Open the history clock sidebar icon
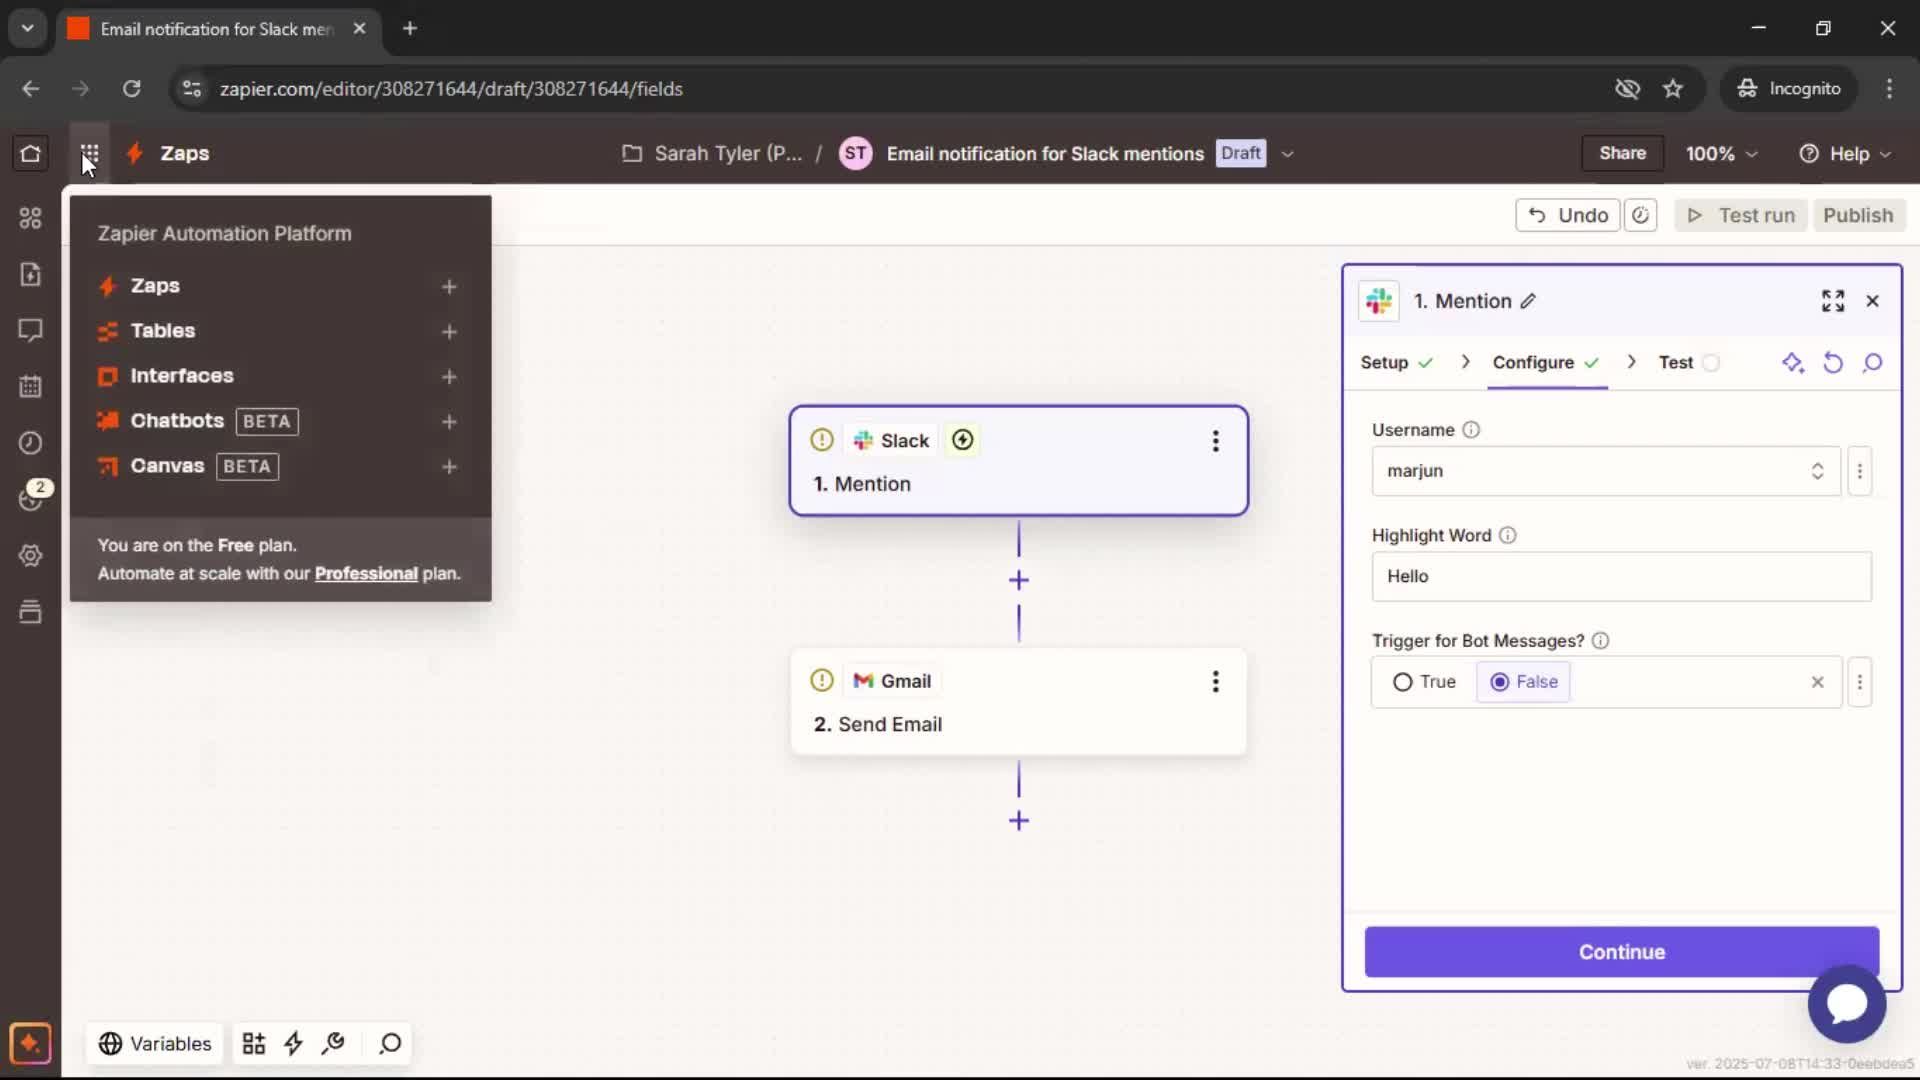Screen dimensions: 1920x1080 30,443
